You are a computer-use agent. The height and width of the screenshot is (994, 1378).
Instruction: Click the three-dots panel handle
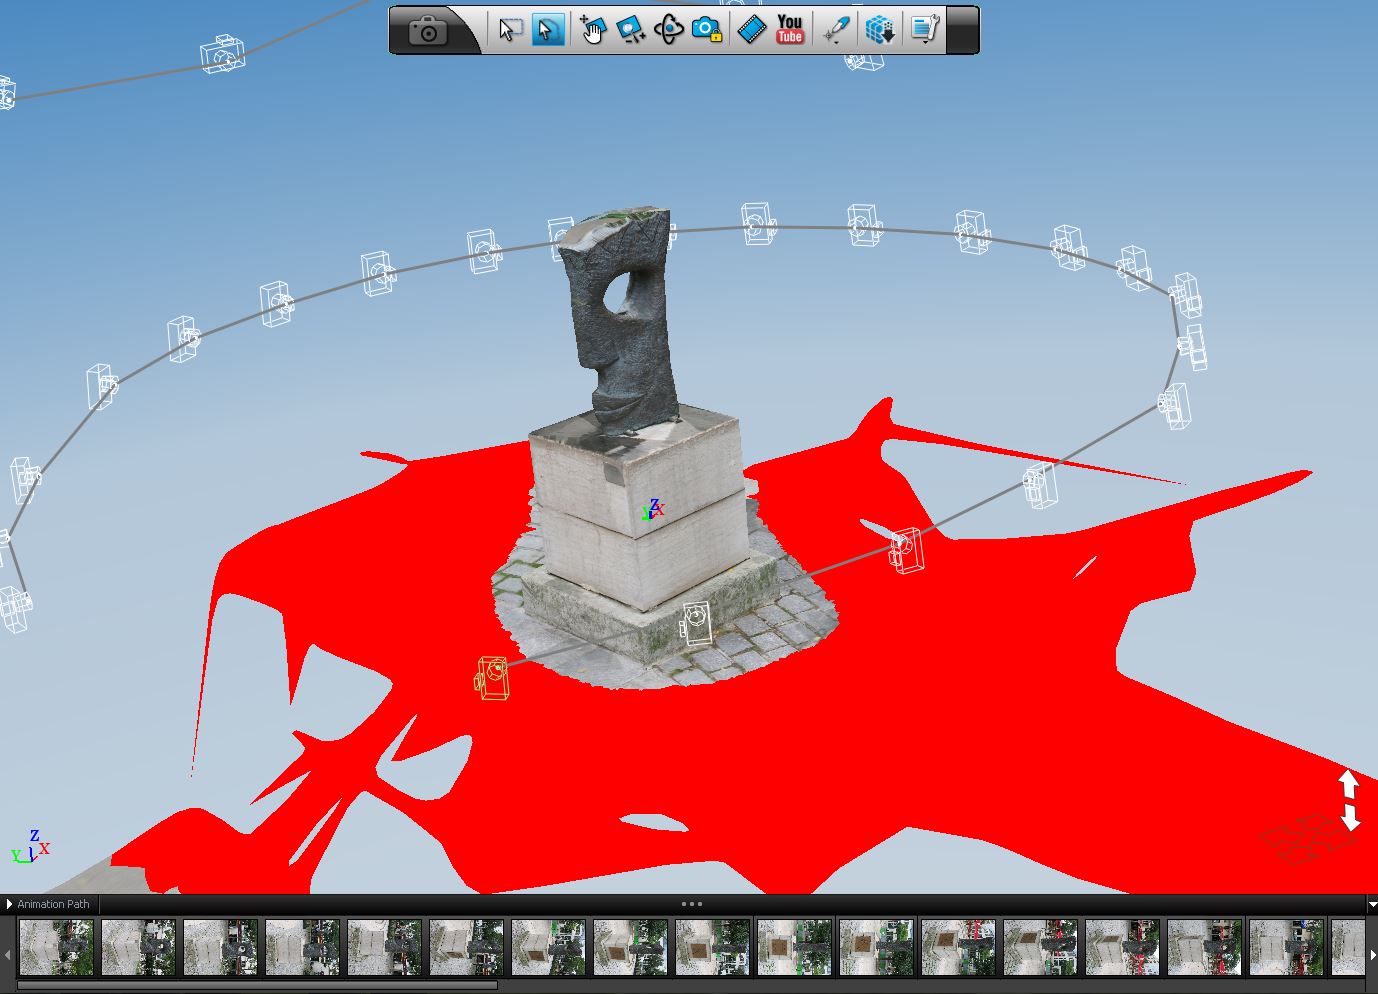[691, 904]
